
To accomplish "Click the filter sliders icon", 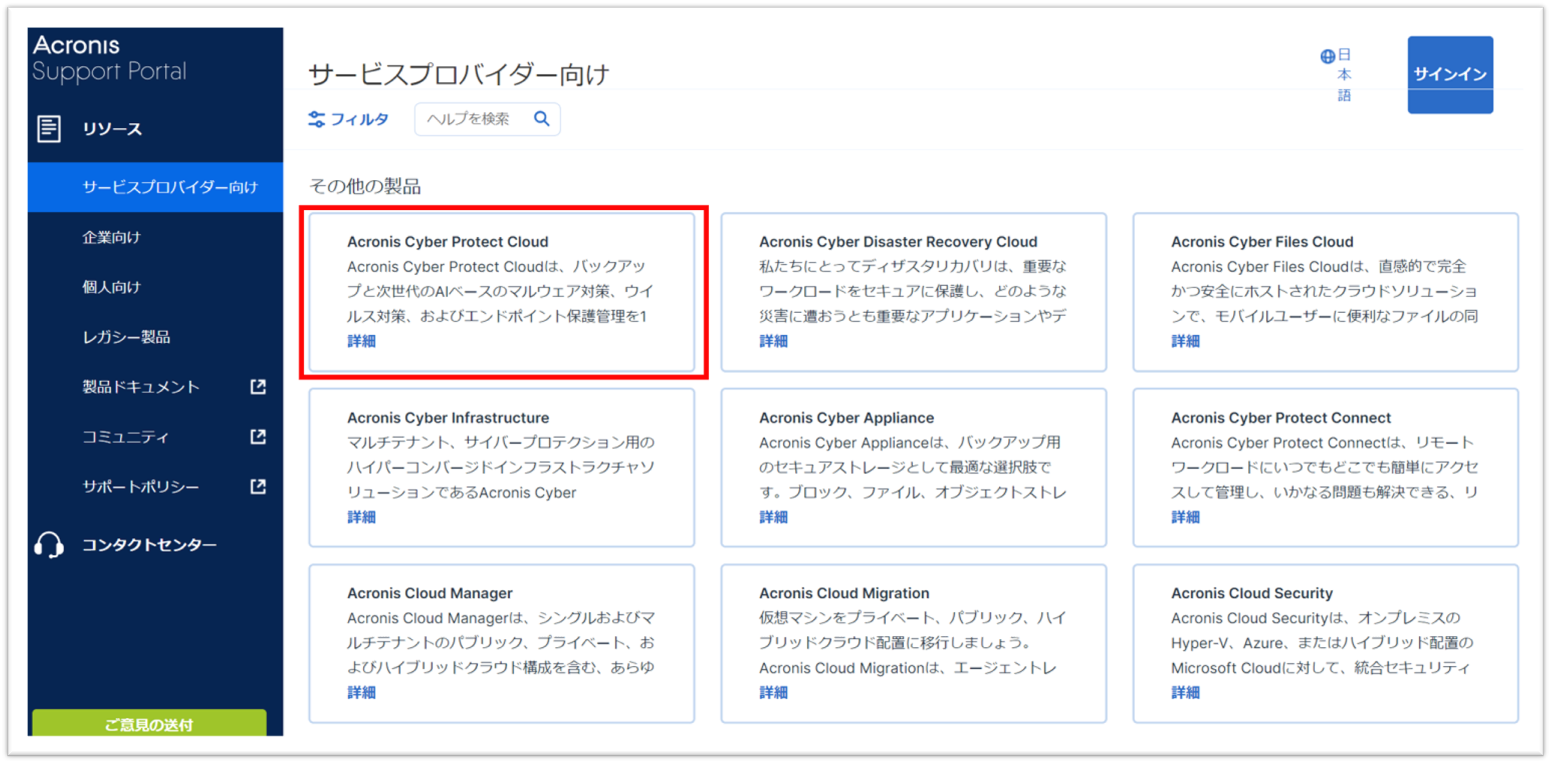I will (317, 119).
